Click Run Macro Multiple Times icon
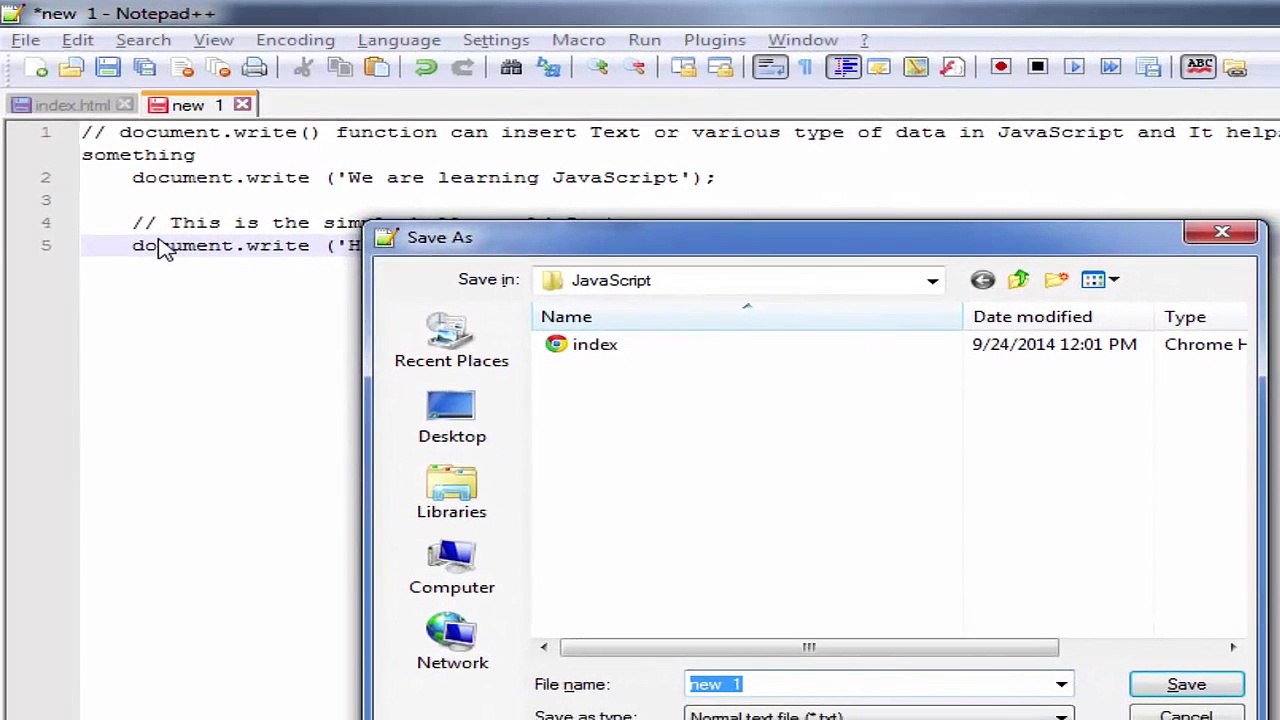 (x=1111, y=67)
